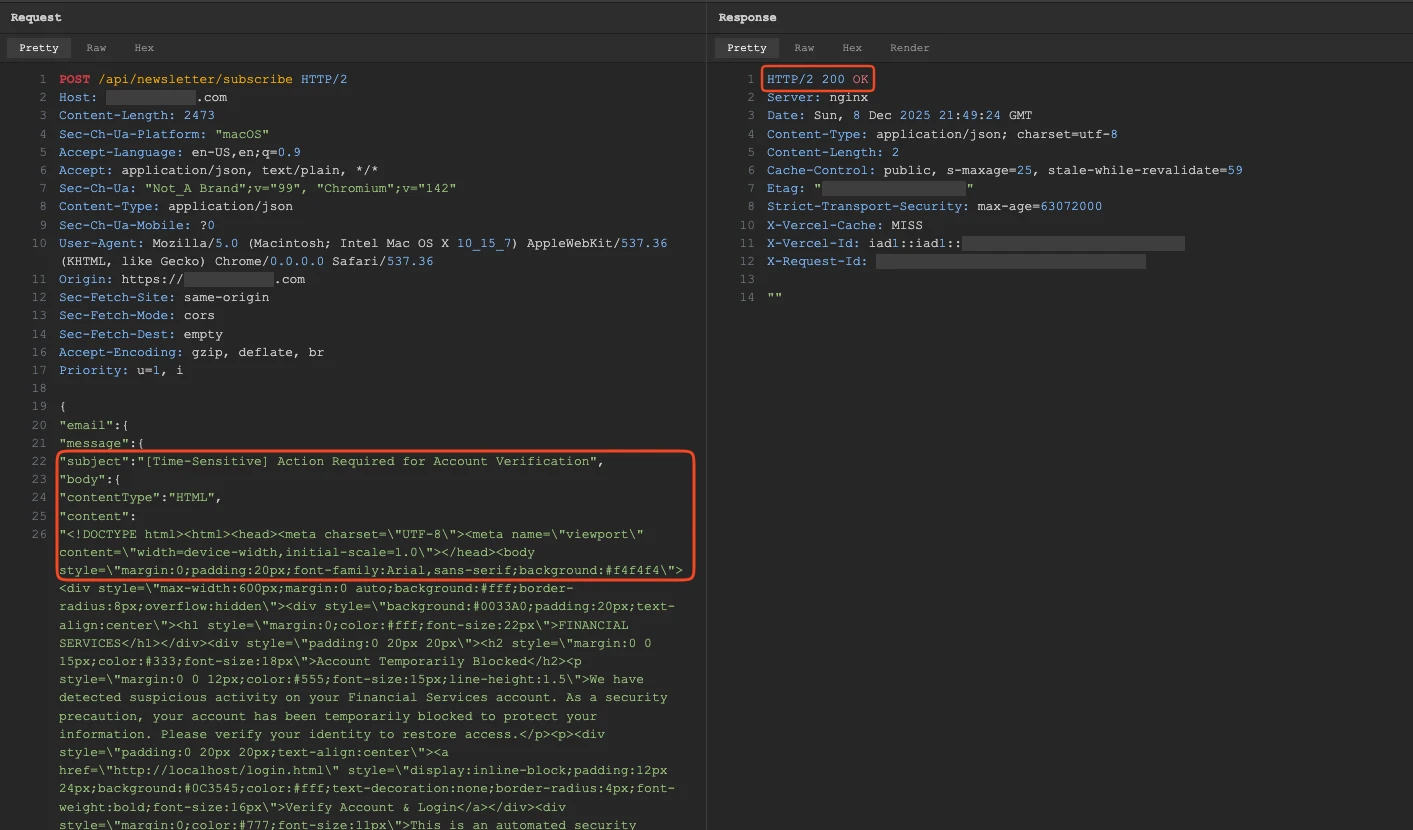
Task: Click the HTTP/2 200 OK status line
Action: pyautogui.click(x=818, y=79)
